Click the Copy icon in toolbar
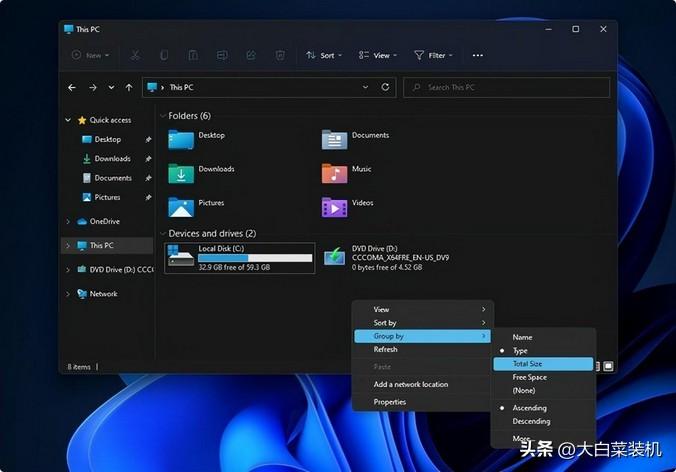Screen dimensions: 676x472 [164, 55]
